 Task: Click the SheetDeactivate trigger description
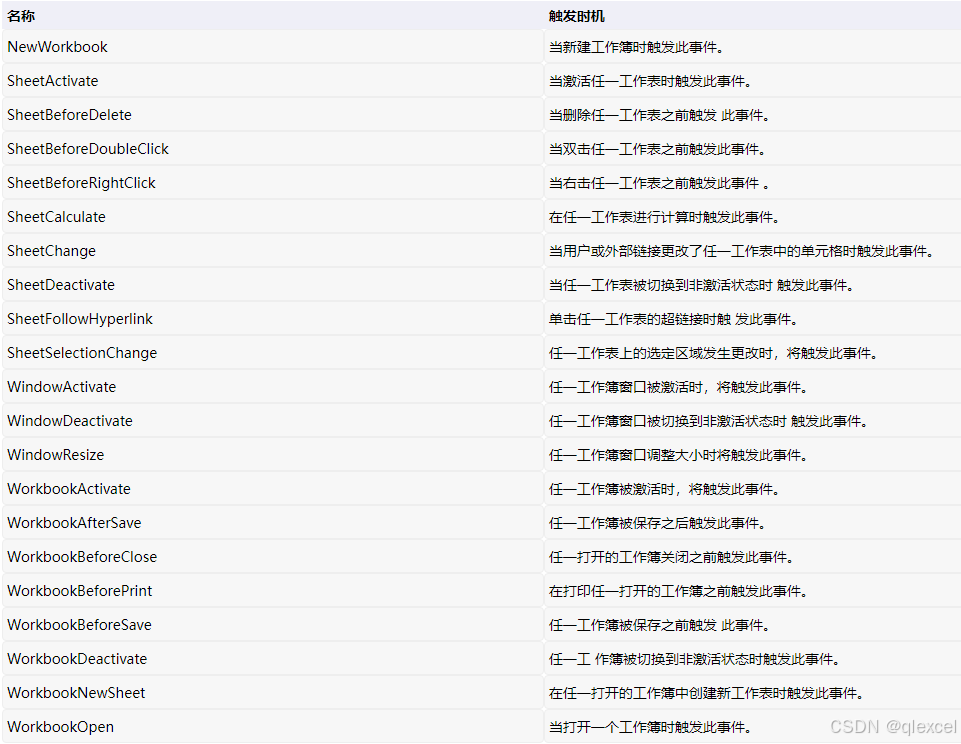tap(701, 285)
